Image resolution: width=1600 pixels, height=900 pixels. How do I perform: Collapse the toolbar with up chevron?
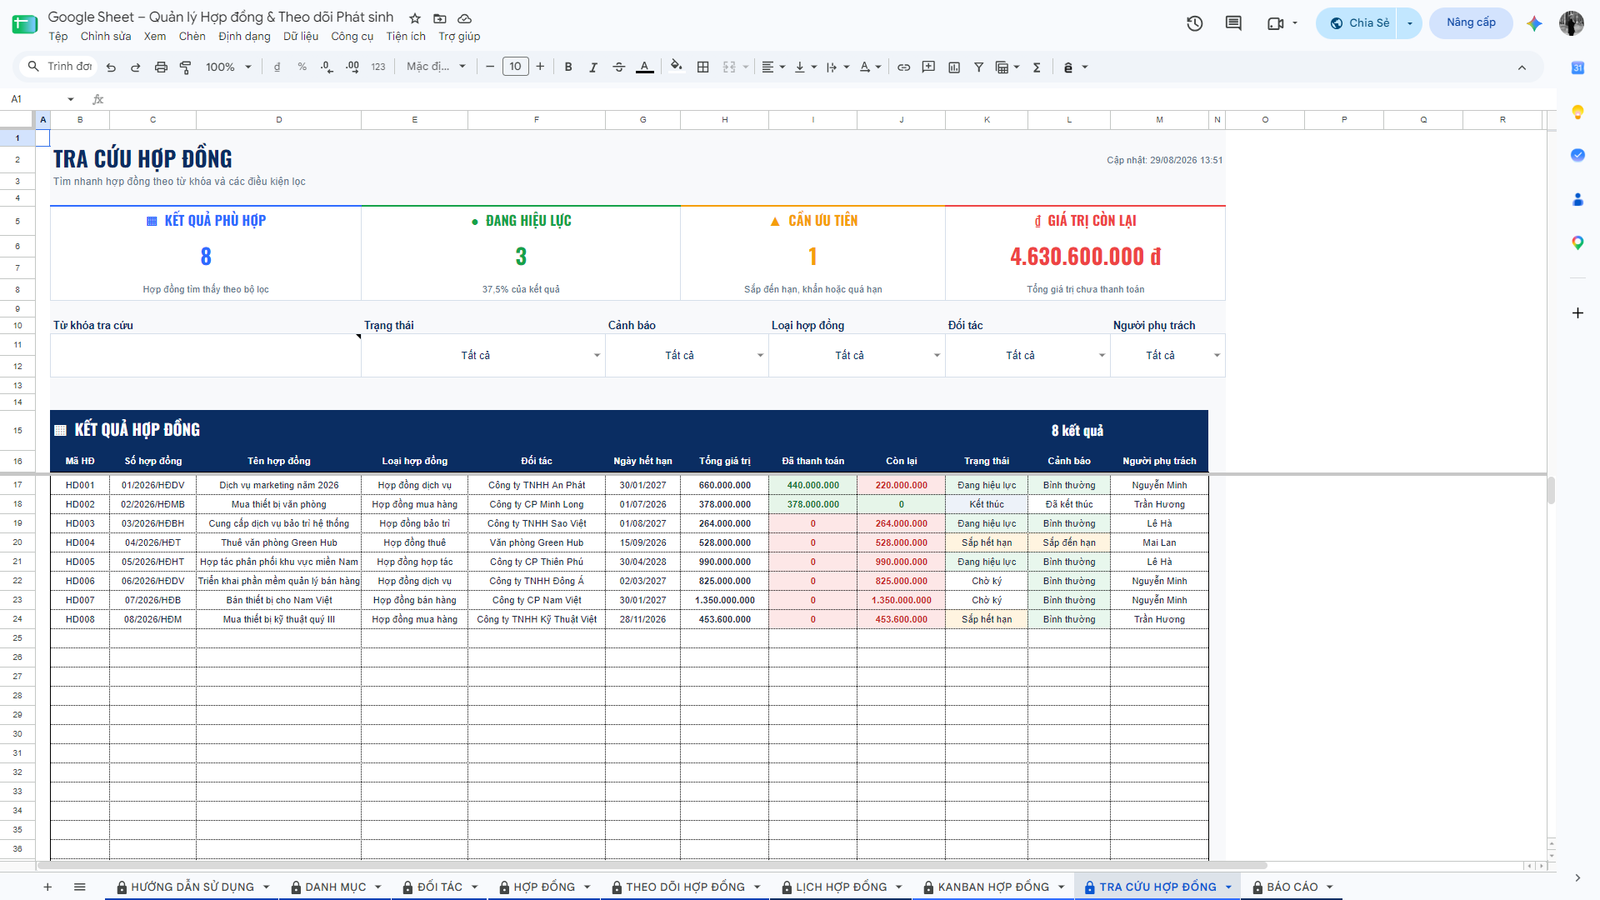(x=1522, y=67)
